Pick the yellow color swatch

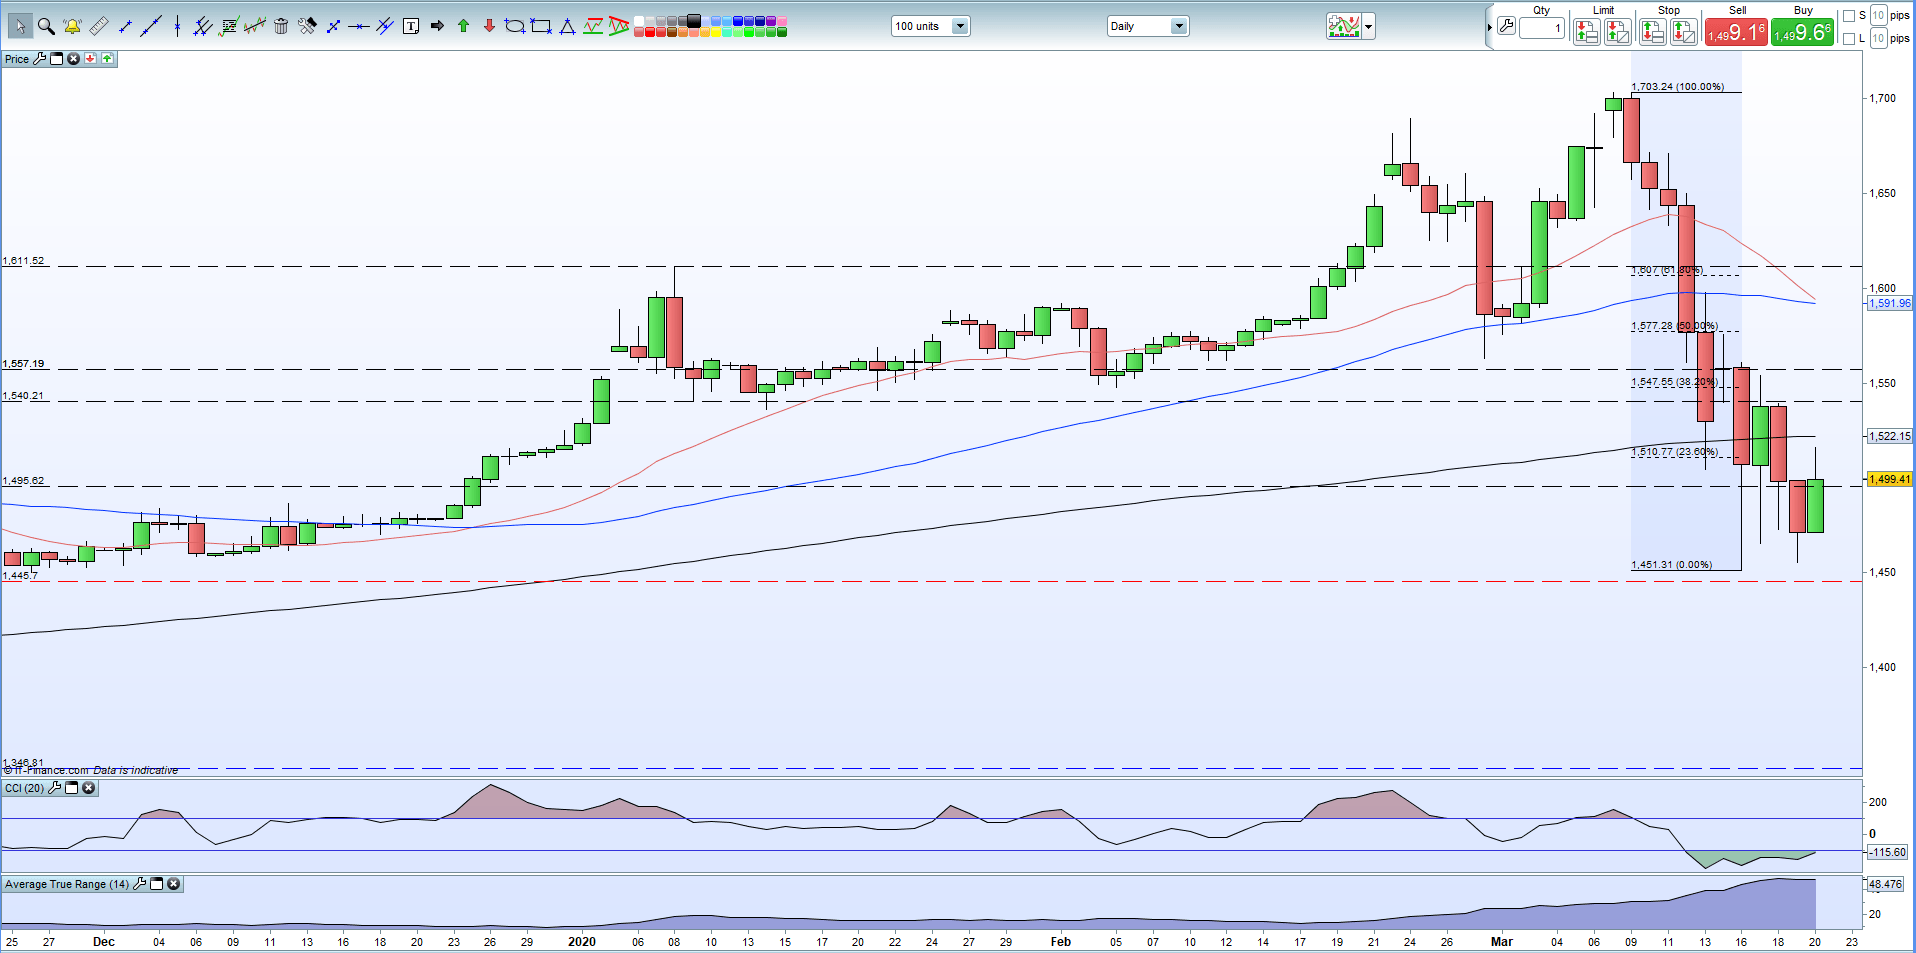(716, 32)
